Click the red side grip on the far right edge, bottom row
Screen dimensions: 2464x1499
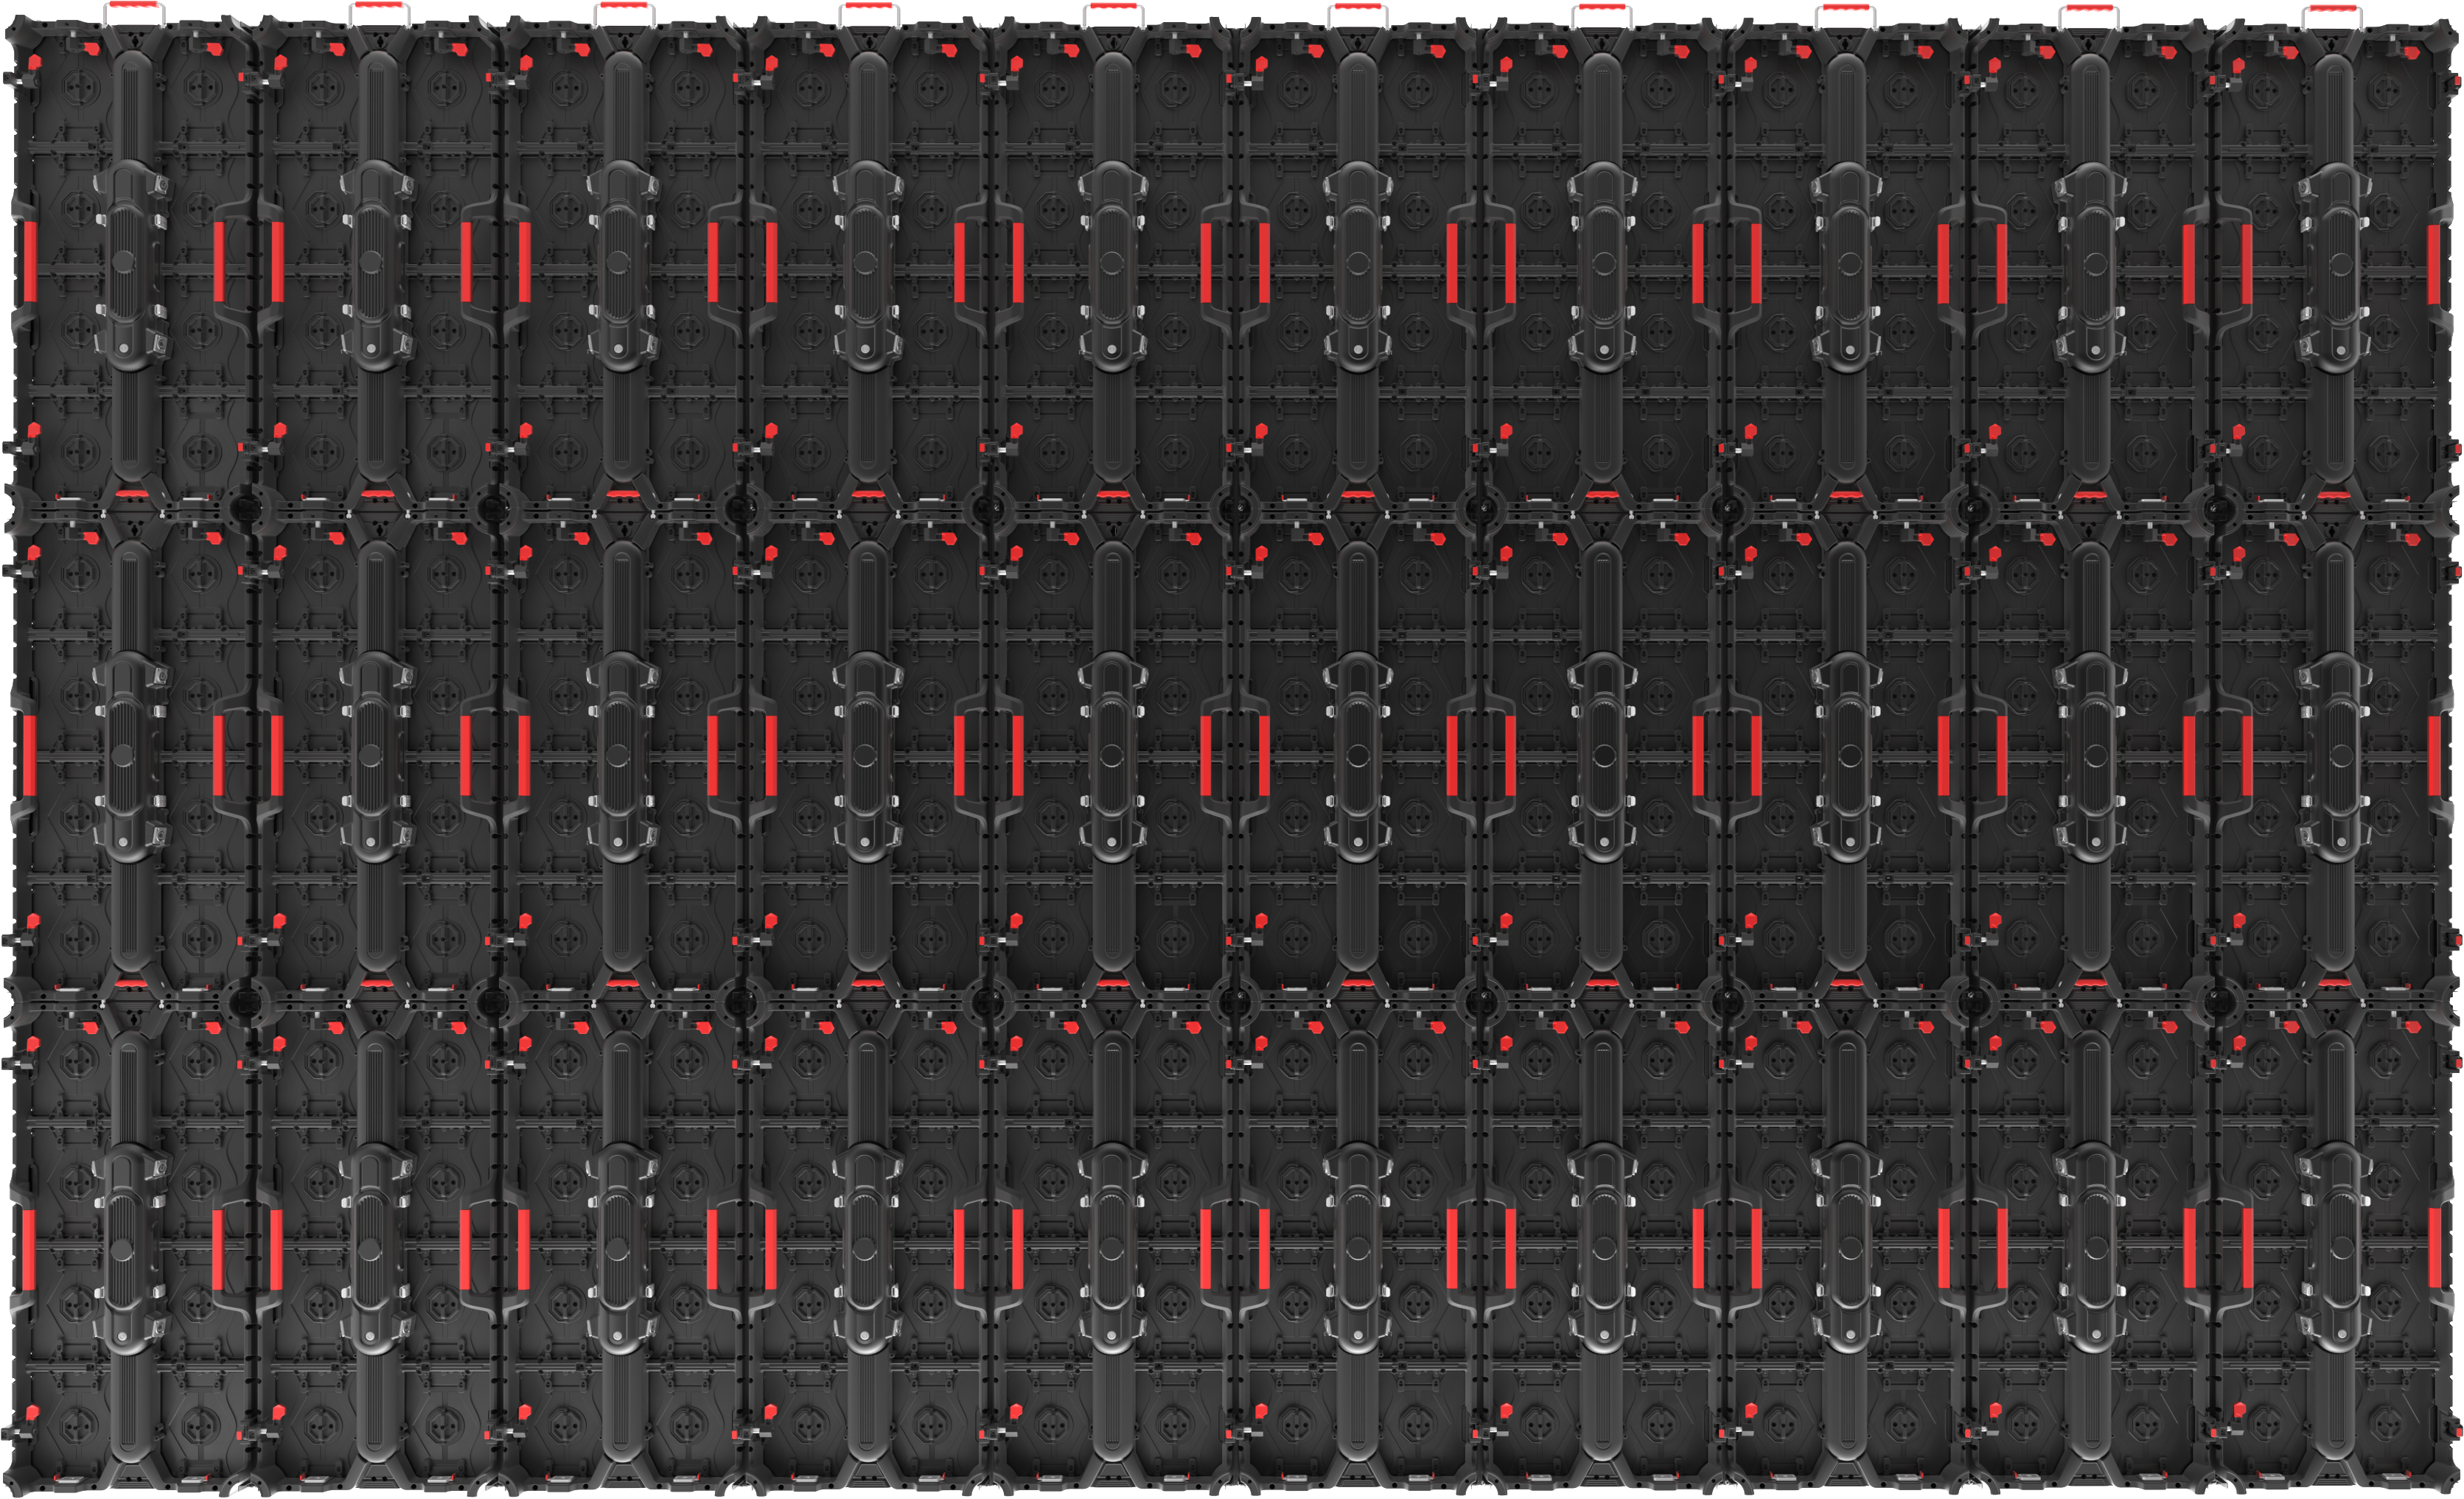[2434, 1248]
